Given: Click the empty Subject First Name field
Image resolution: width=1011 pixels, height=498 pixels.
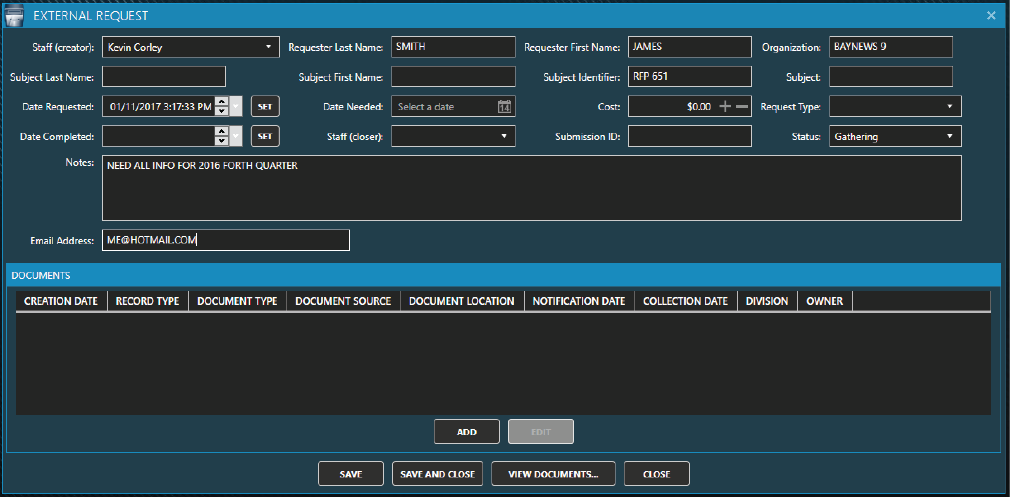Looking at the screenshot, I should click(453, 77).
